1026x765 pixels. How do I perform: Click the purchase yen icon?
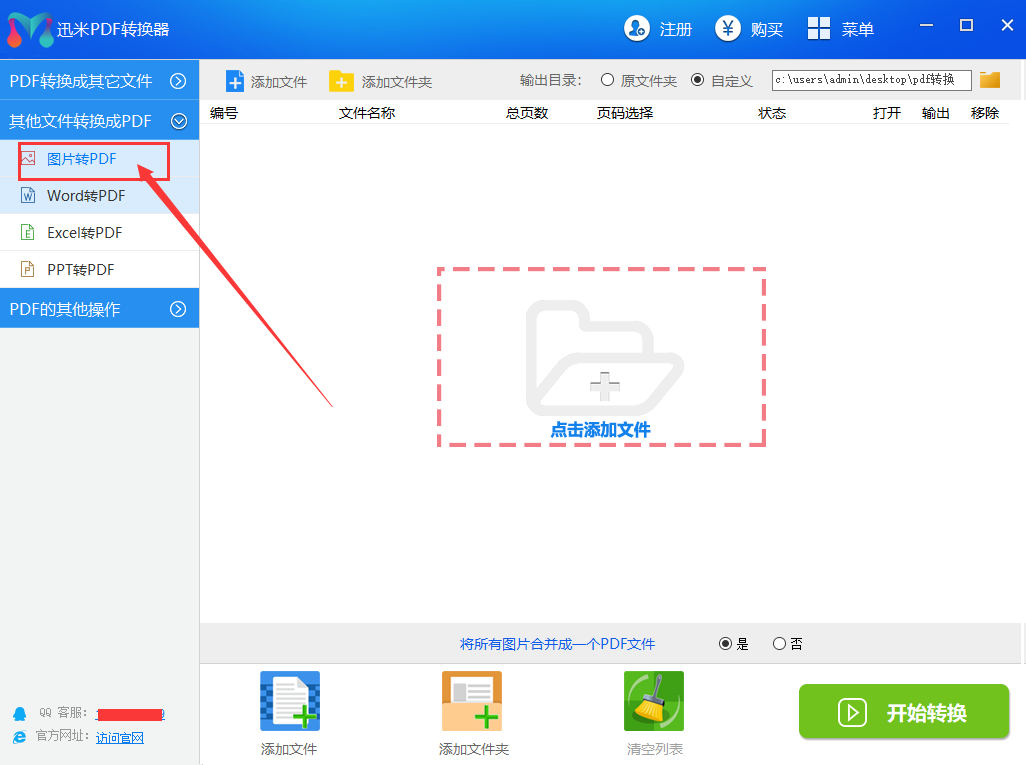click(728, 29)
